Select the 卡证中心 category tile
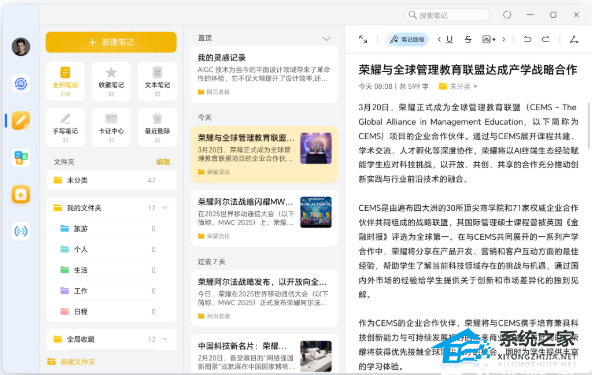 (111, 127)
